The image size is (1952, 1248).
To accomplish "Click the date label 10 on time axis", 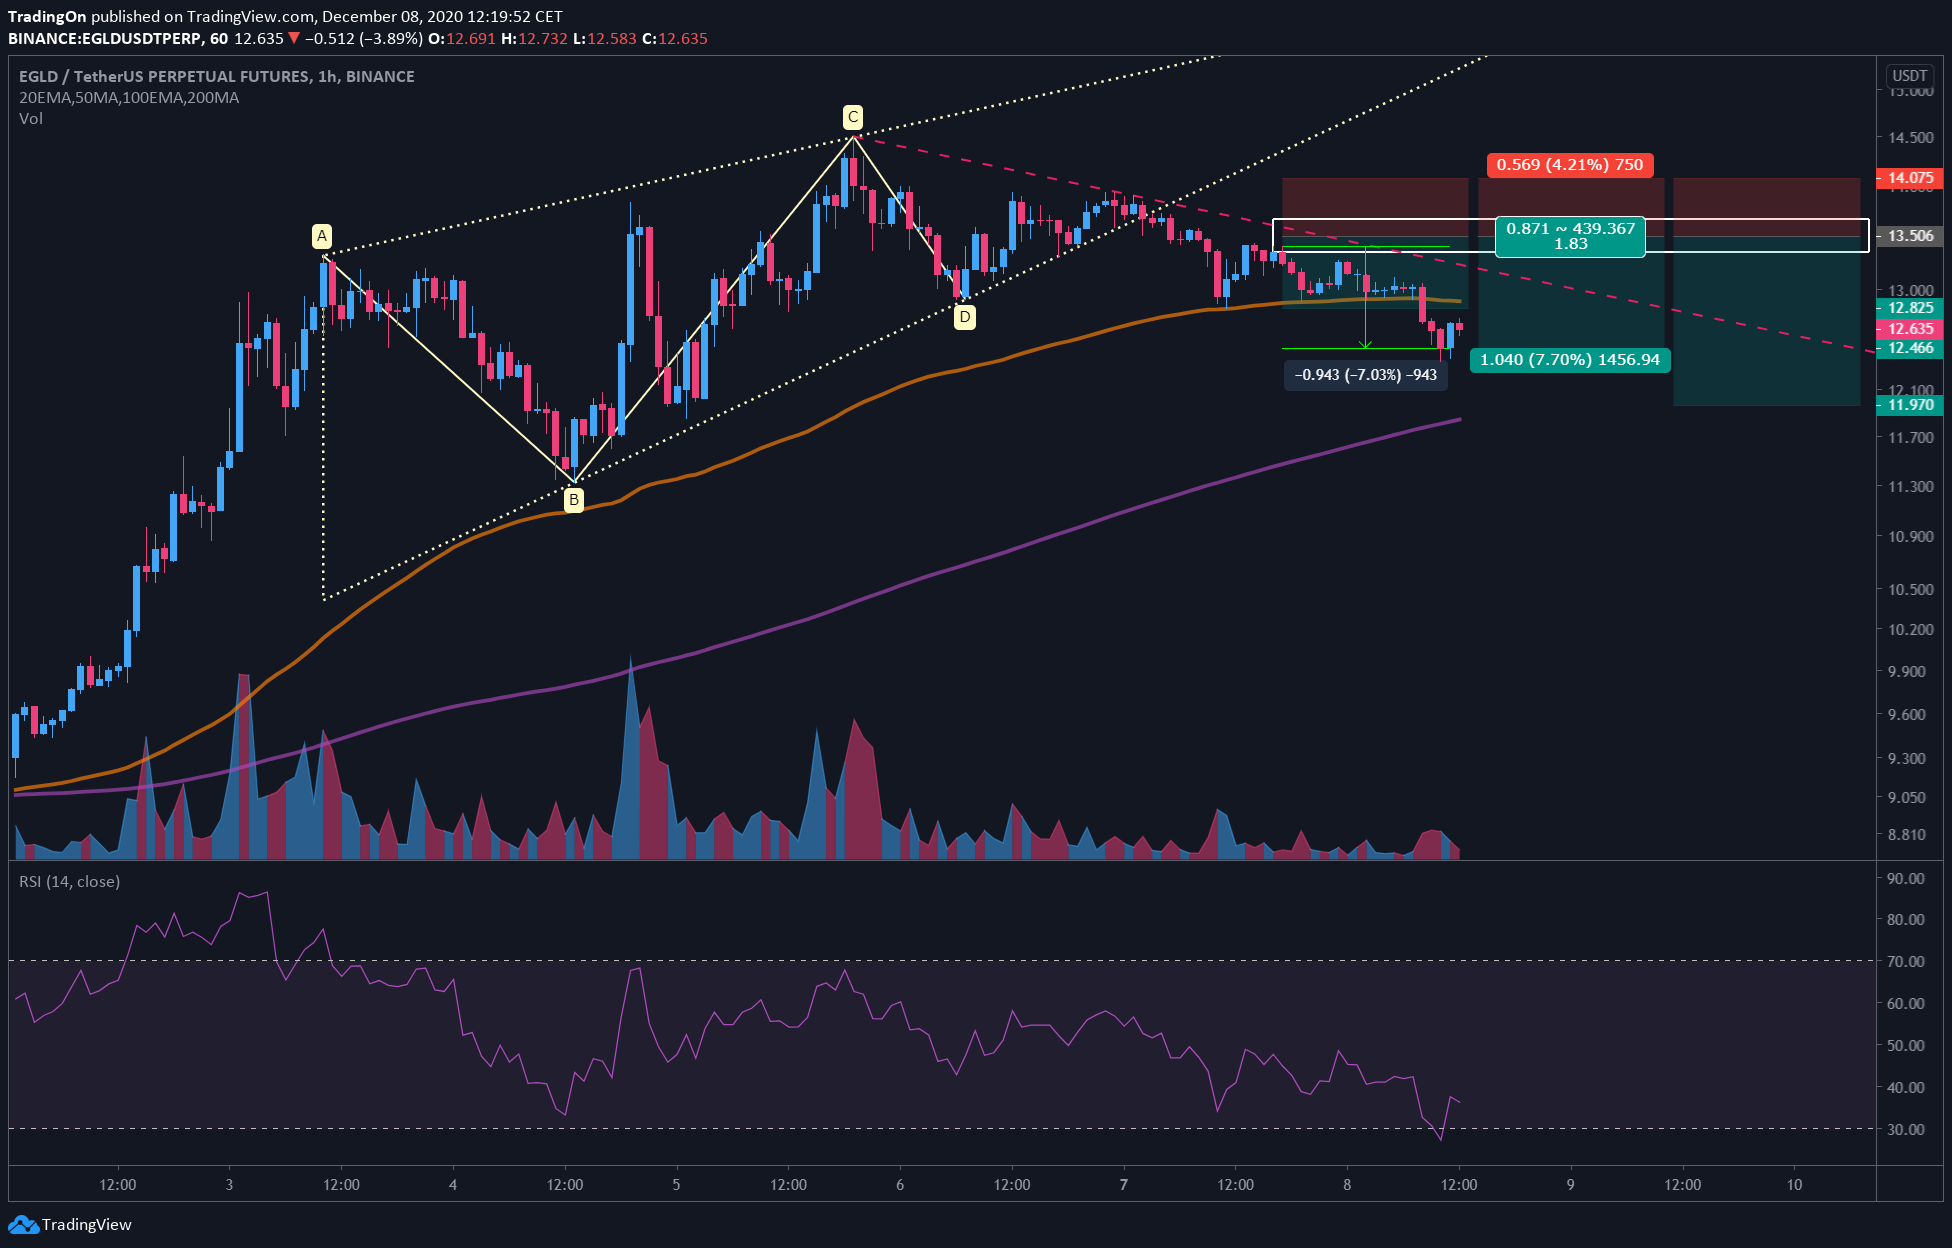I will pos(1794,1184).
